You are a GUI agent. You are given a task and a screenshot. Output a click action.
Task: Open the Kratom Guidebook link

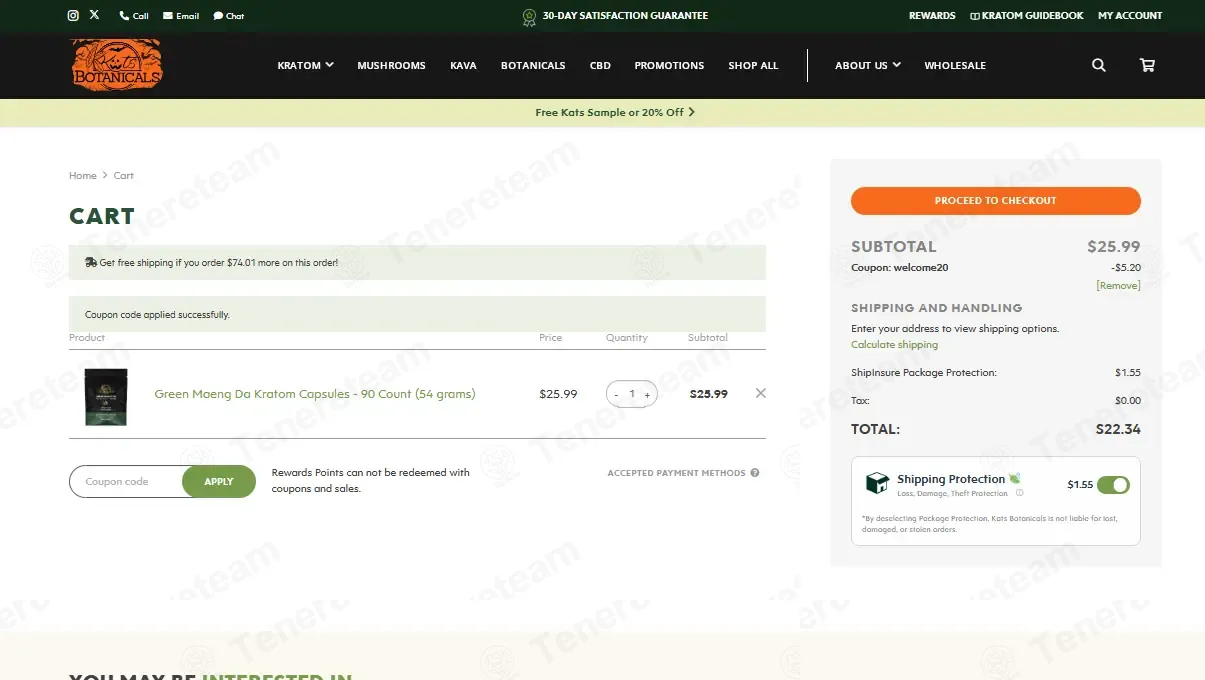pyautogui.click(x=1027, y=16)
